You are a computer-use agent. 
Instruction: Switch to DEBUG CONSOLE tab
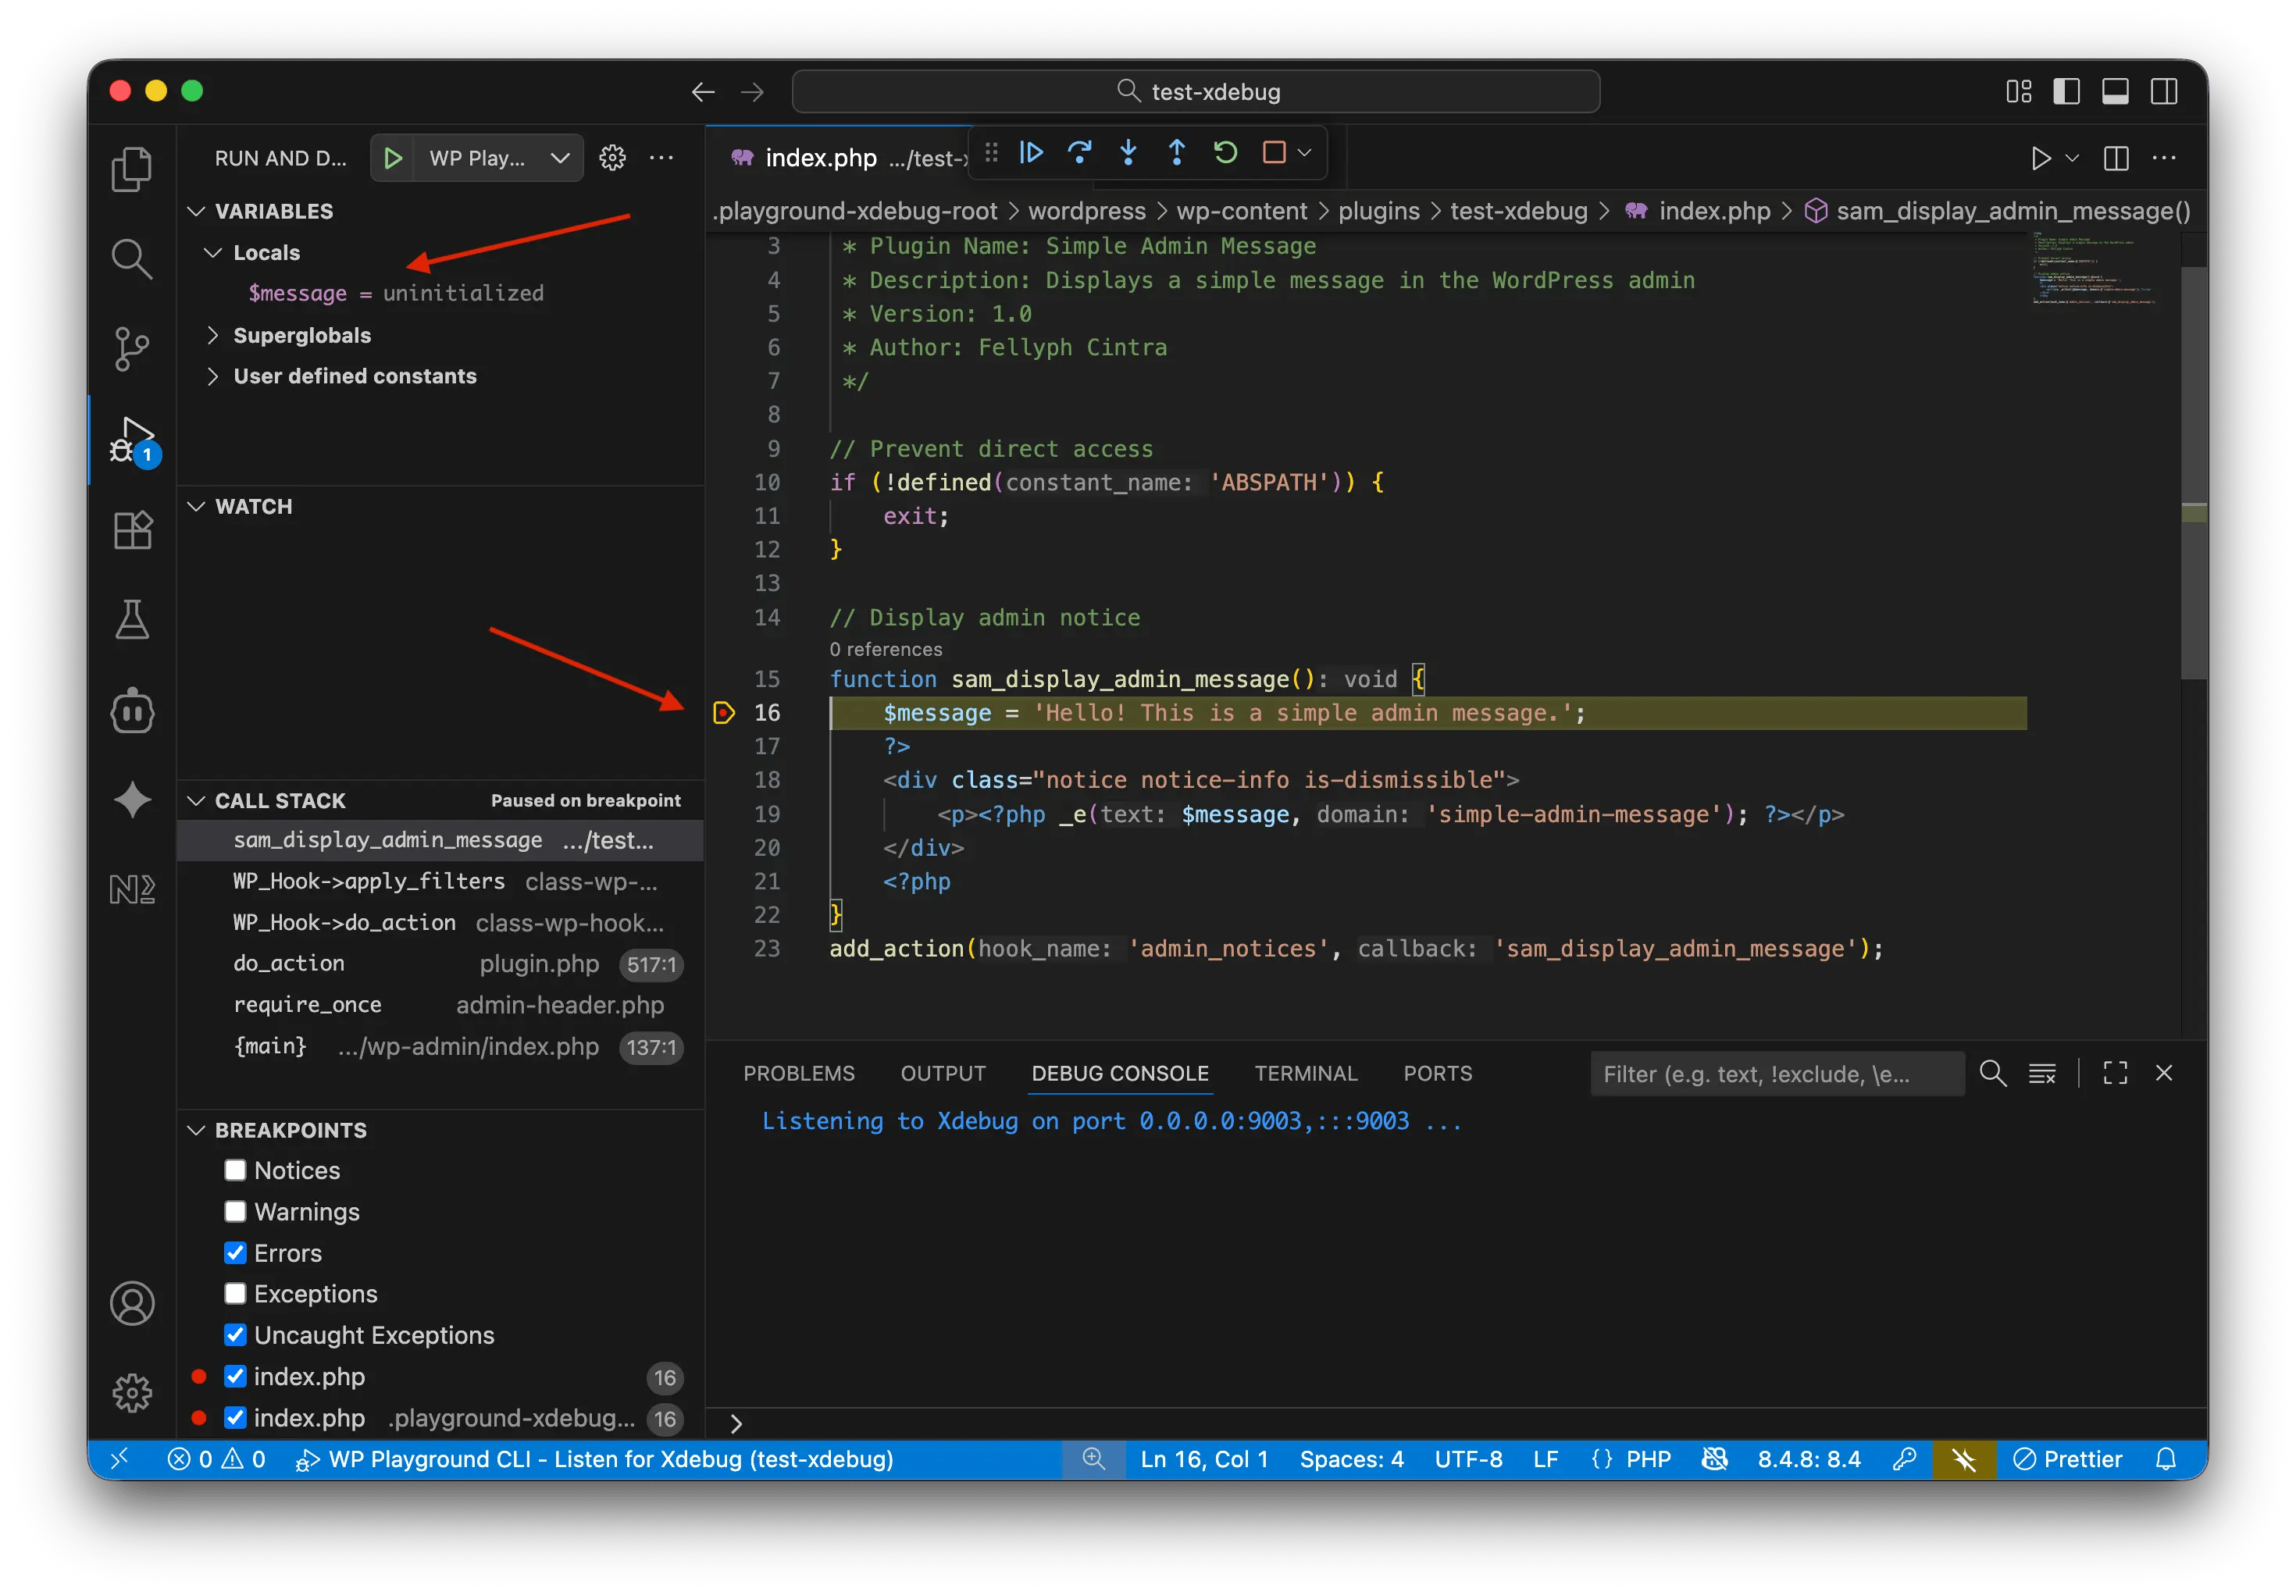pyautogui.click(x=1120, y=1073)
